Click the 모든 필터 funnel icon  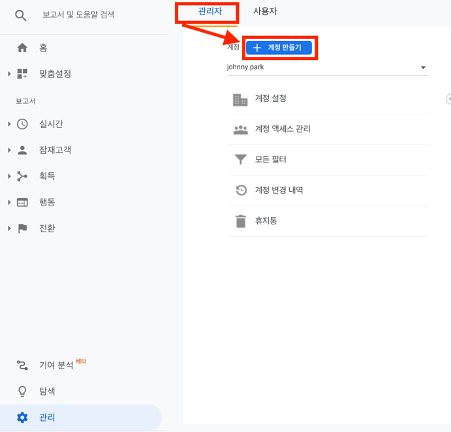click(240, 160)
